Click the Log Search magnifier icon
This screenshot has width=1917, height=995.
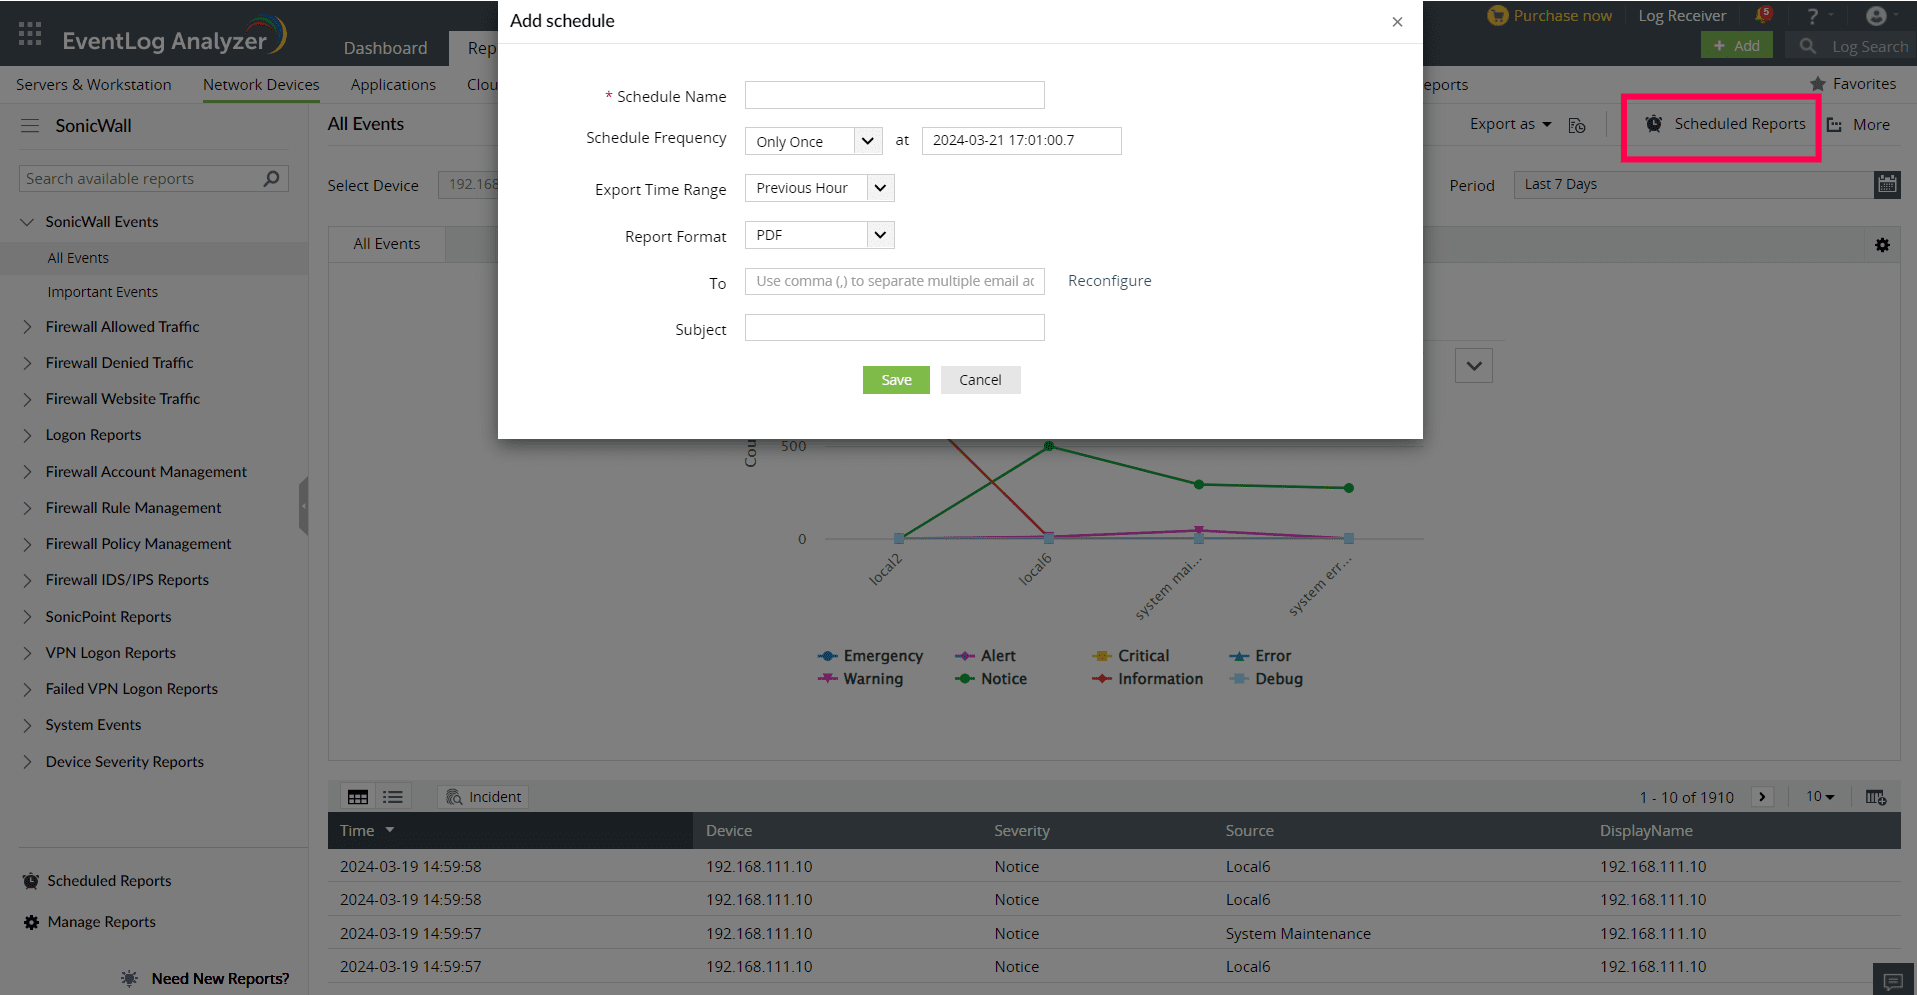[1806, 46]
